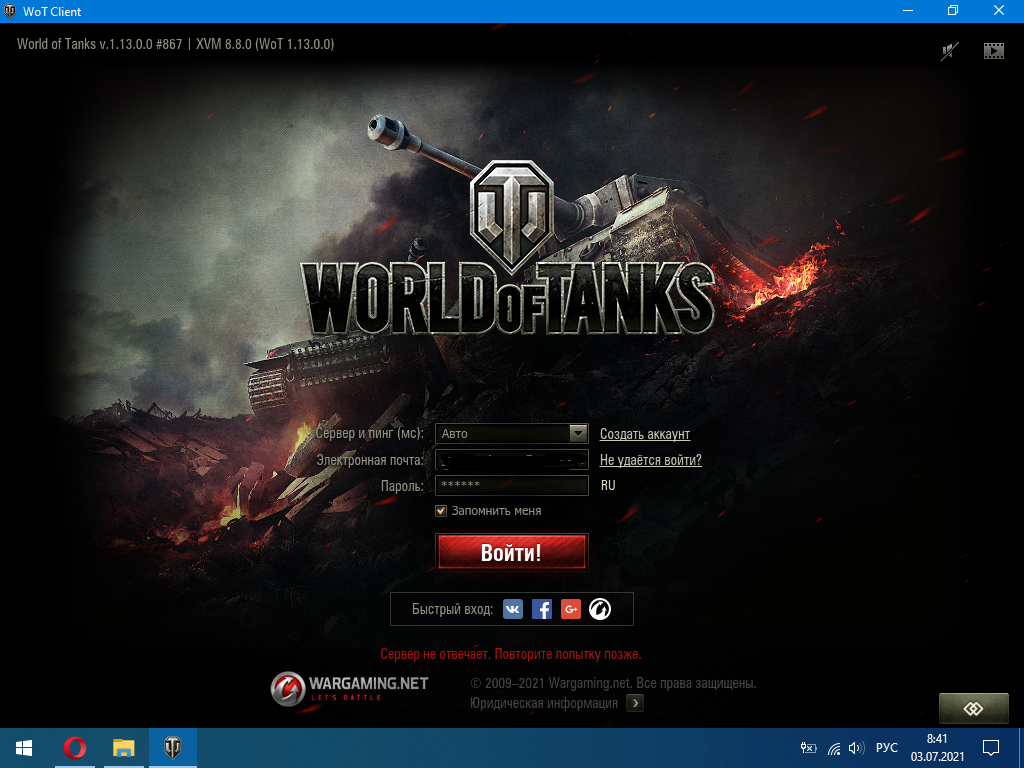1024x768 pixels.
Task: Click the server error message text
Action: [x=511, y=654]
